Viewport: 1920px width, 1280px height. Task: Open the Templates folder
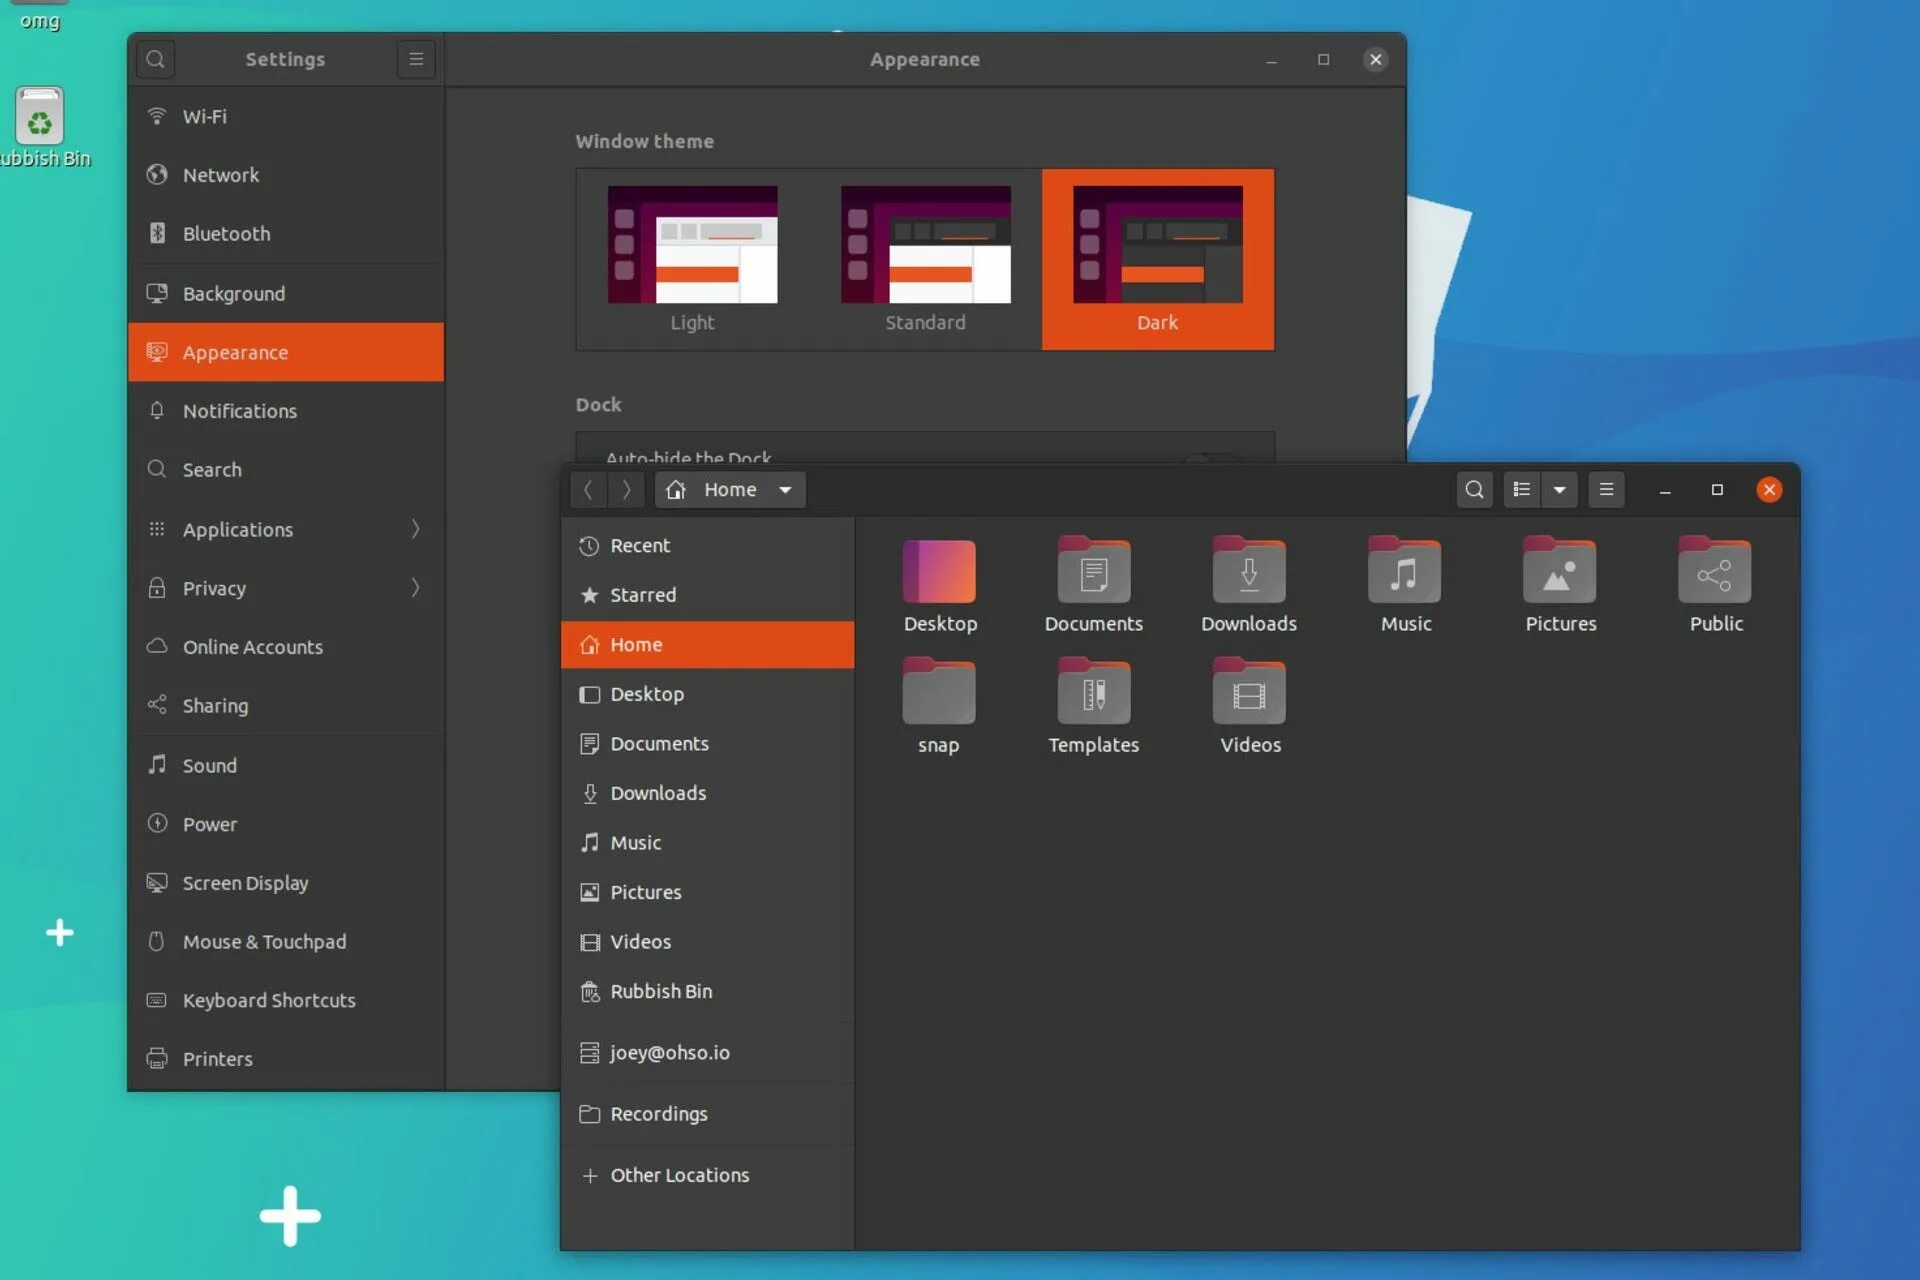pyautogui.click(x=1093, y=706)
